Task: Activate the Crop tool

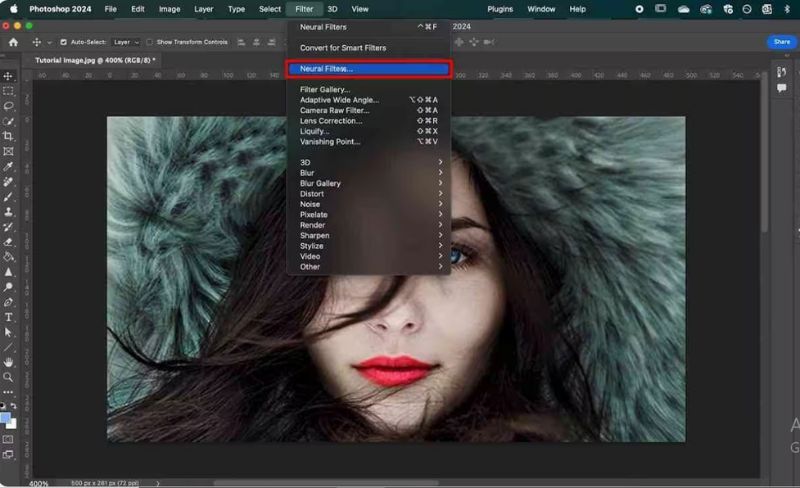Action: (8, 136)
